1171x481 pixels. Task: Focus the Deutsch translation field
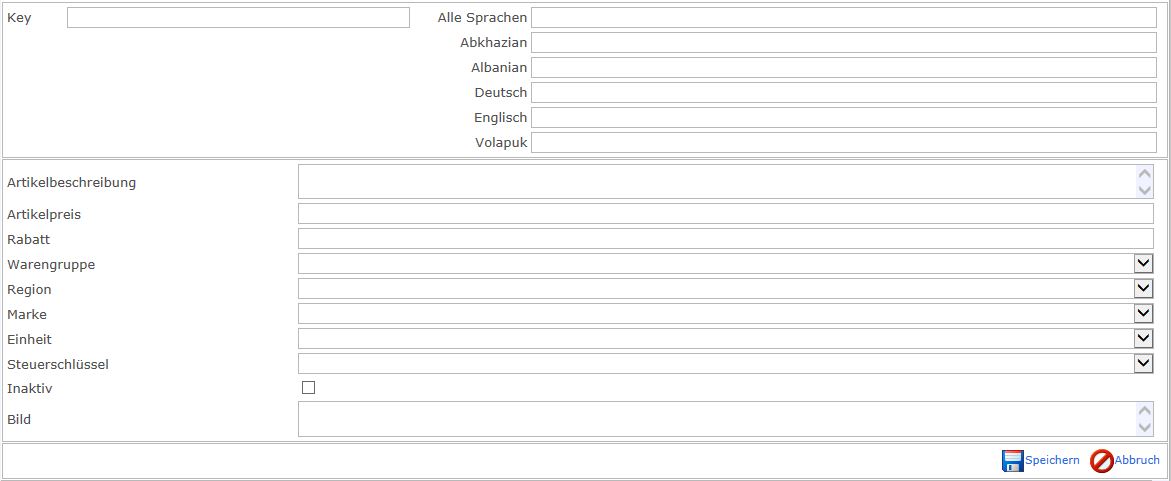[843, 93]
